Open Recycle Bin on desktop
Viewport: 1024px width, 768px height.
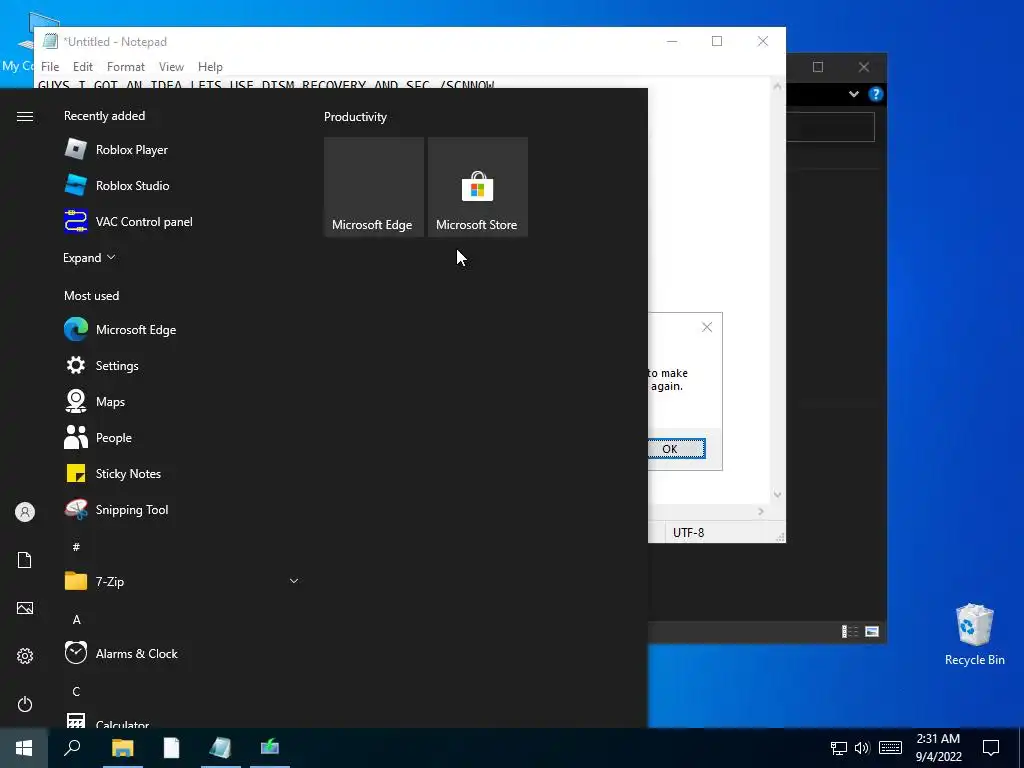[x=974, y=634]
